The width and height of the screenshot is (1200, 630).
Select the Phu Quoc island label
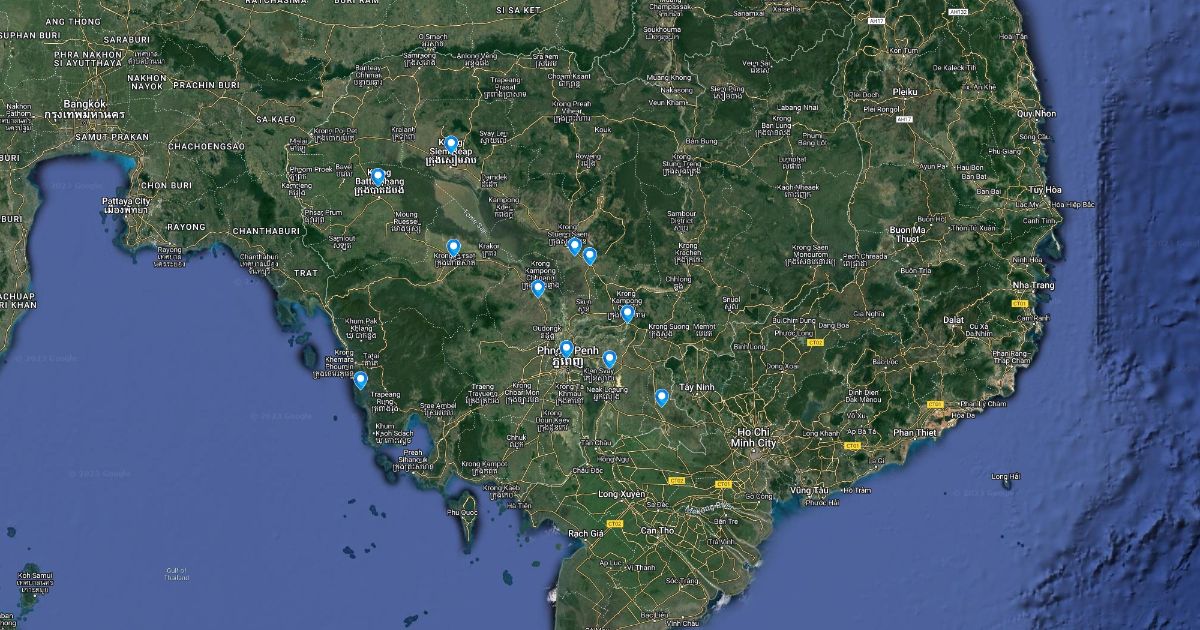pyautogui.click(x=464, y=511)
